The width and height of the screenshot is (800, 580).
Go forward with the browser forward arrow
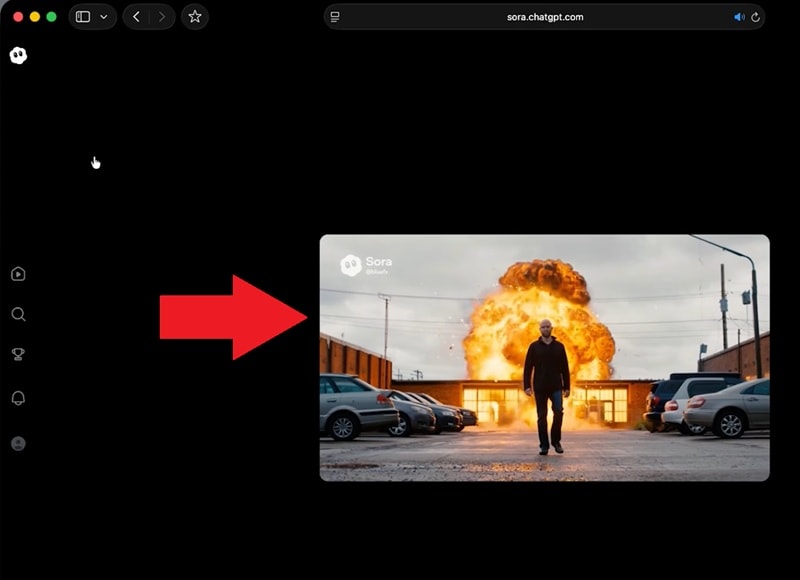click(162, 17)
